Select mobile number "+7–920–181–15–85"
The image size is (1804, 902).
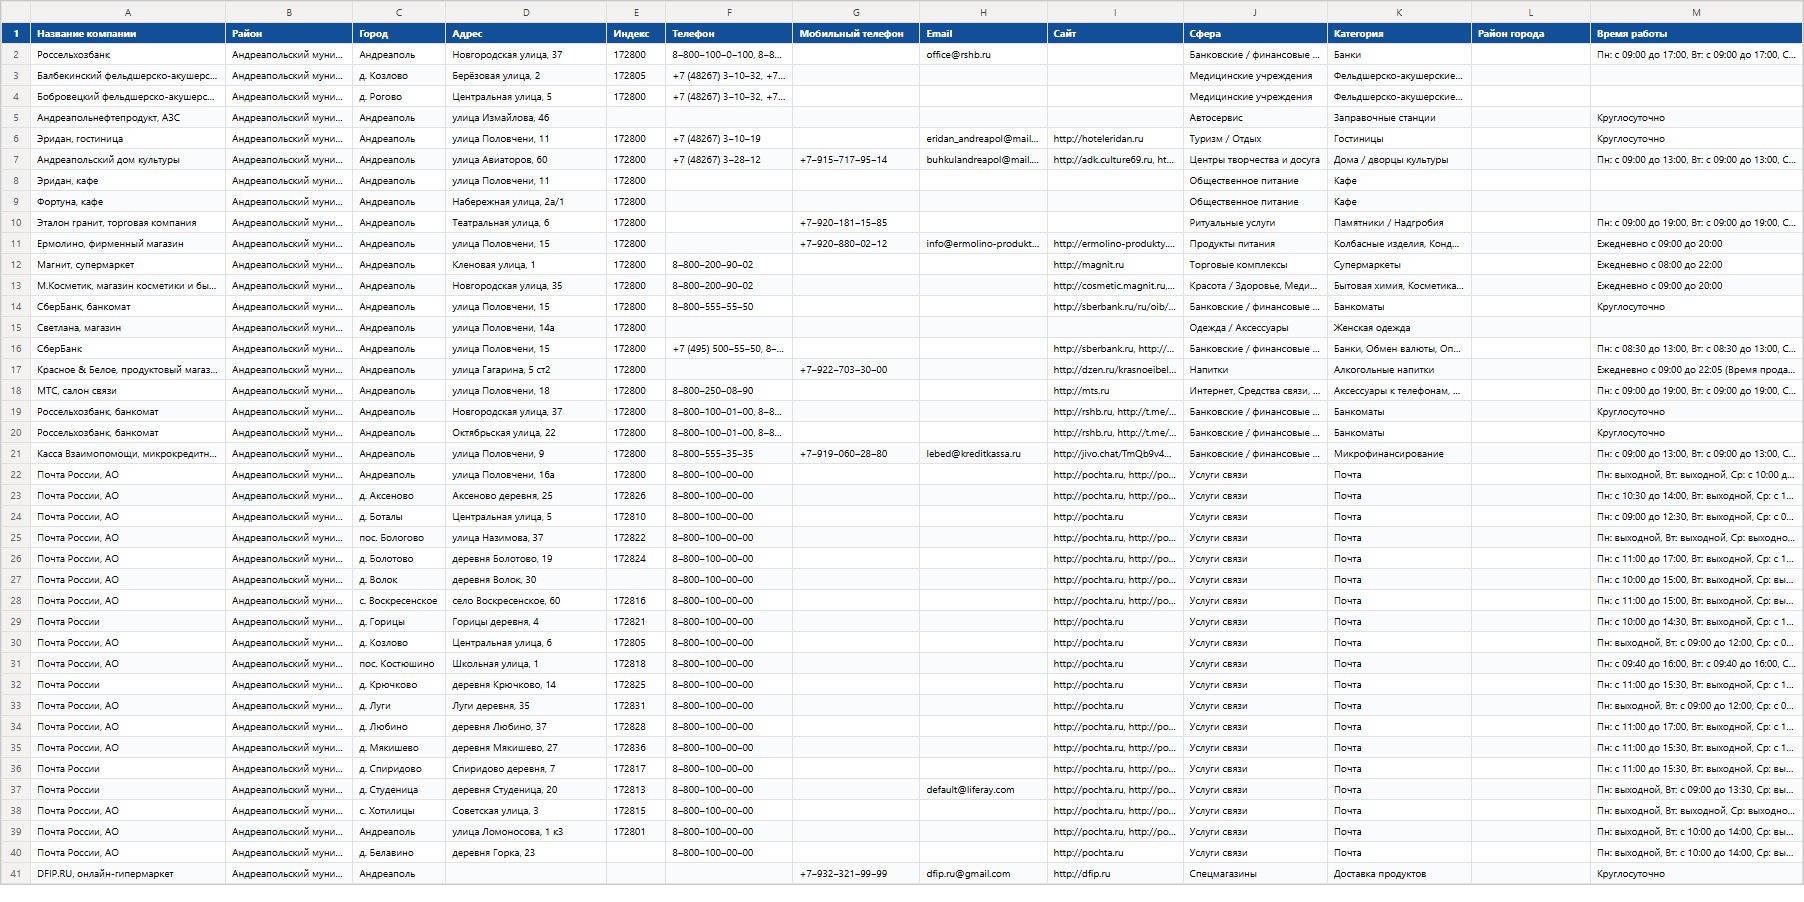click(856, 222)
